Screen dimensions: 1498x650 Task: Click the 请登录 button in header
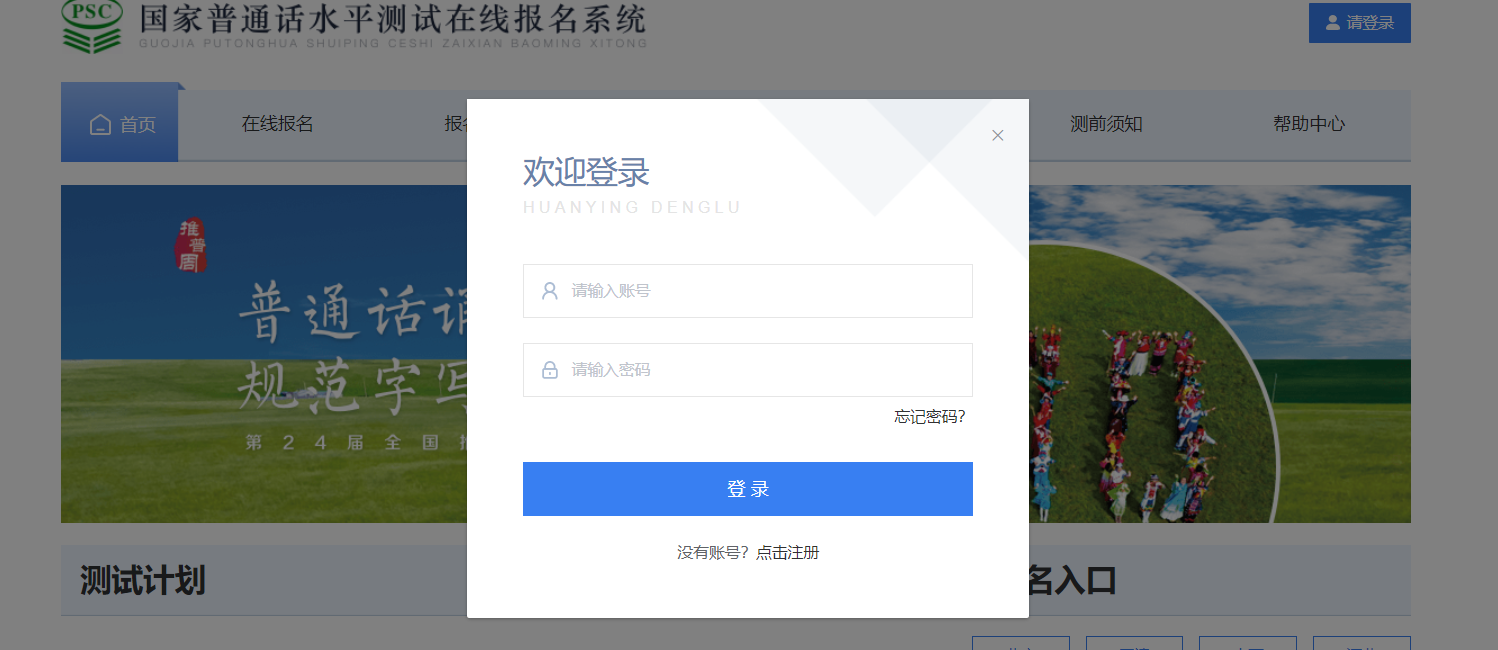pos(1359,23)
